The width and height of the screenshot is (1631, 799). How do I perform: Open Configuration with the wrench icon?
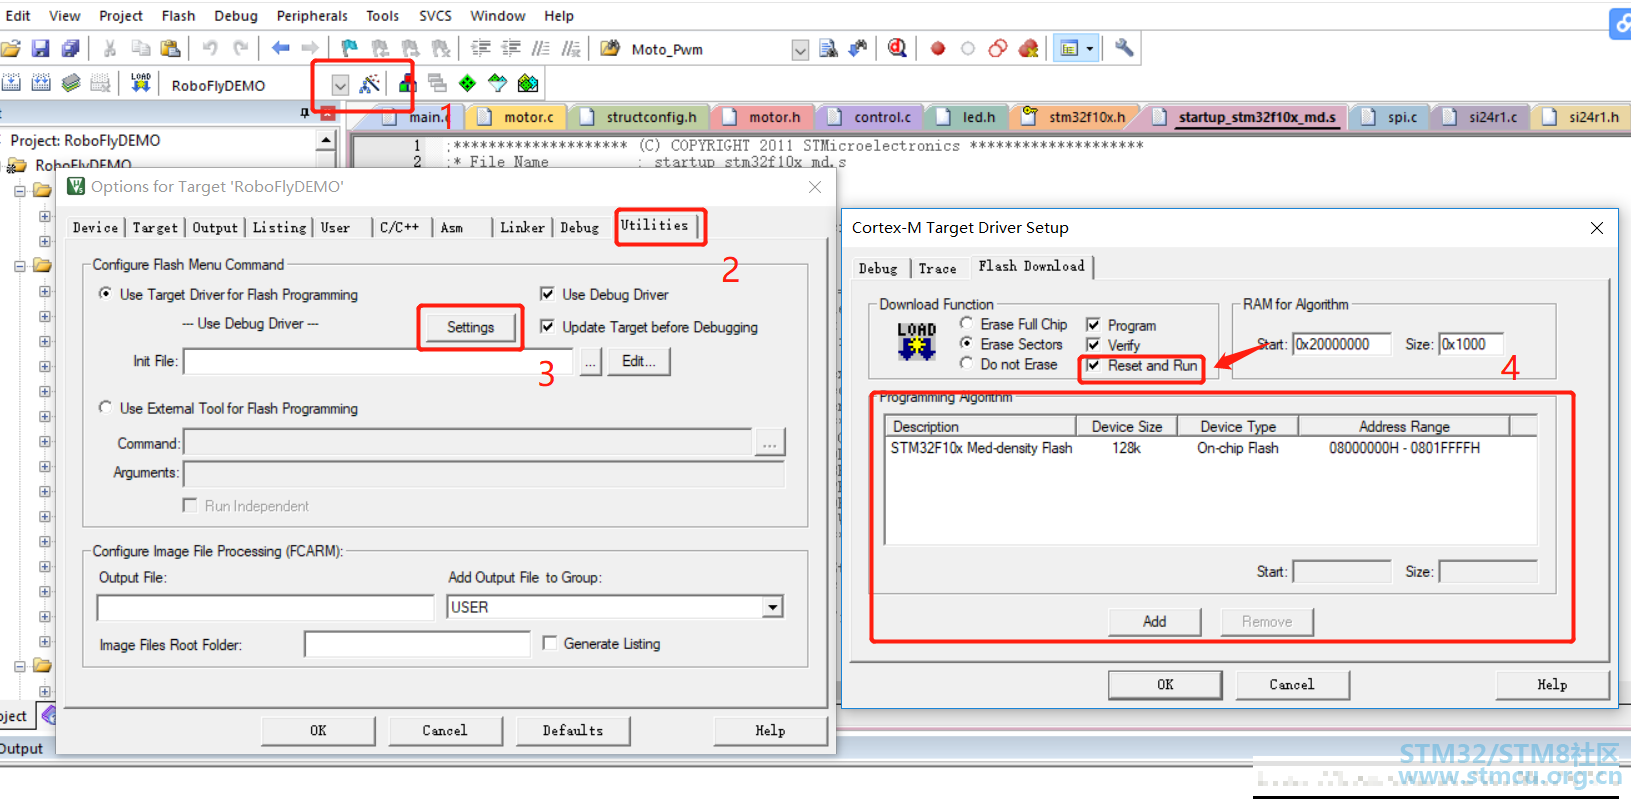pos(1125,48)
